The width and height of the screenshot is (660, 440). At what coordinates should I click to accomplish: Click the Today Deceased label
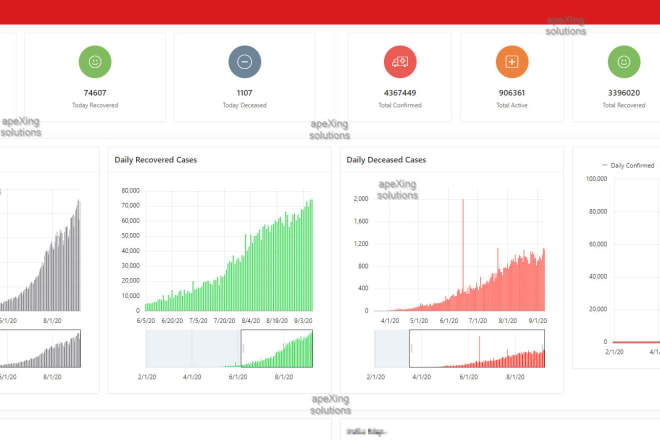tap(245, 105)
